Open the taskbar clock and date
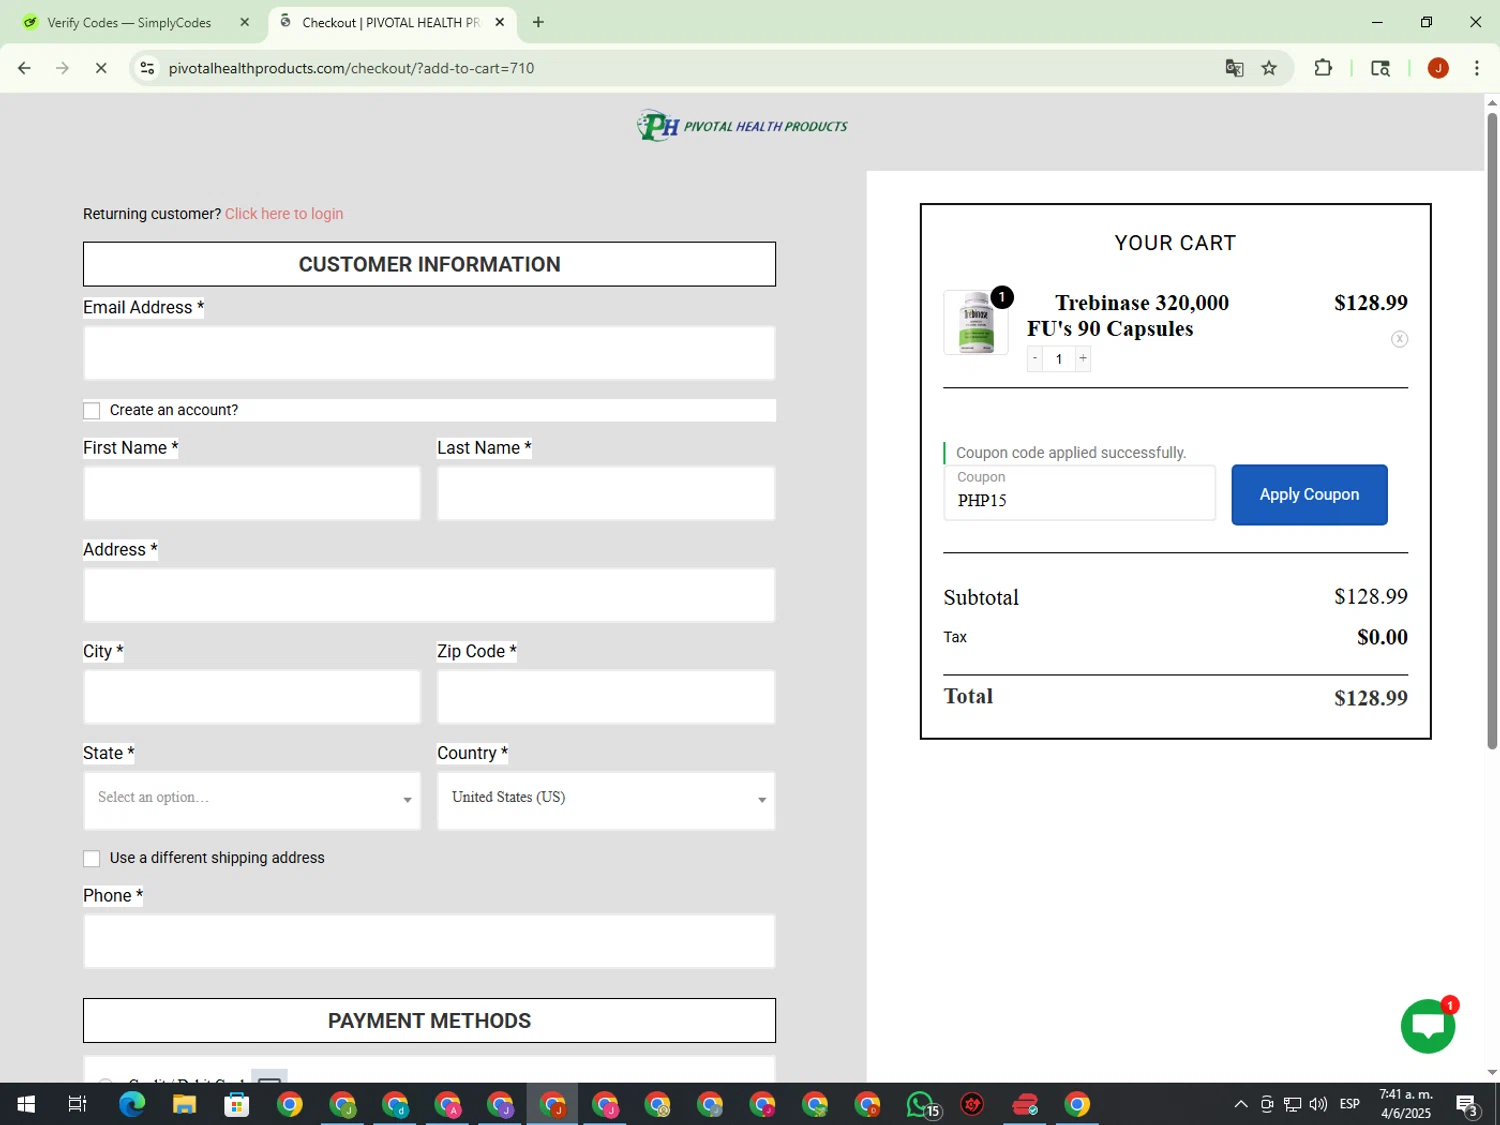Image resolution: width=1500 pixels, height=1125 pixels. pyautogui.click(x=1405, y=1104)
